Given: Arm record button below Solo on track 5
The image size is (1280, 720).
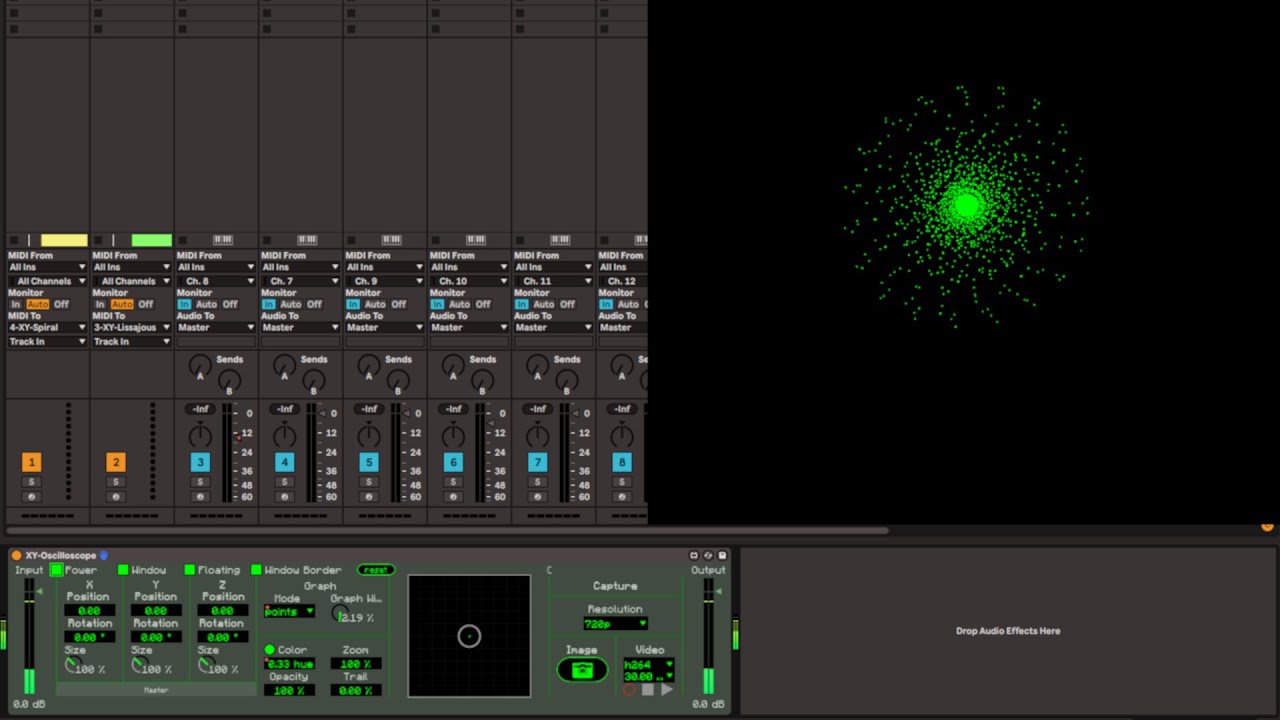Looking at the screenshot, I should (368, 497).
